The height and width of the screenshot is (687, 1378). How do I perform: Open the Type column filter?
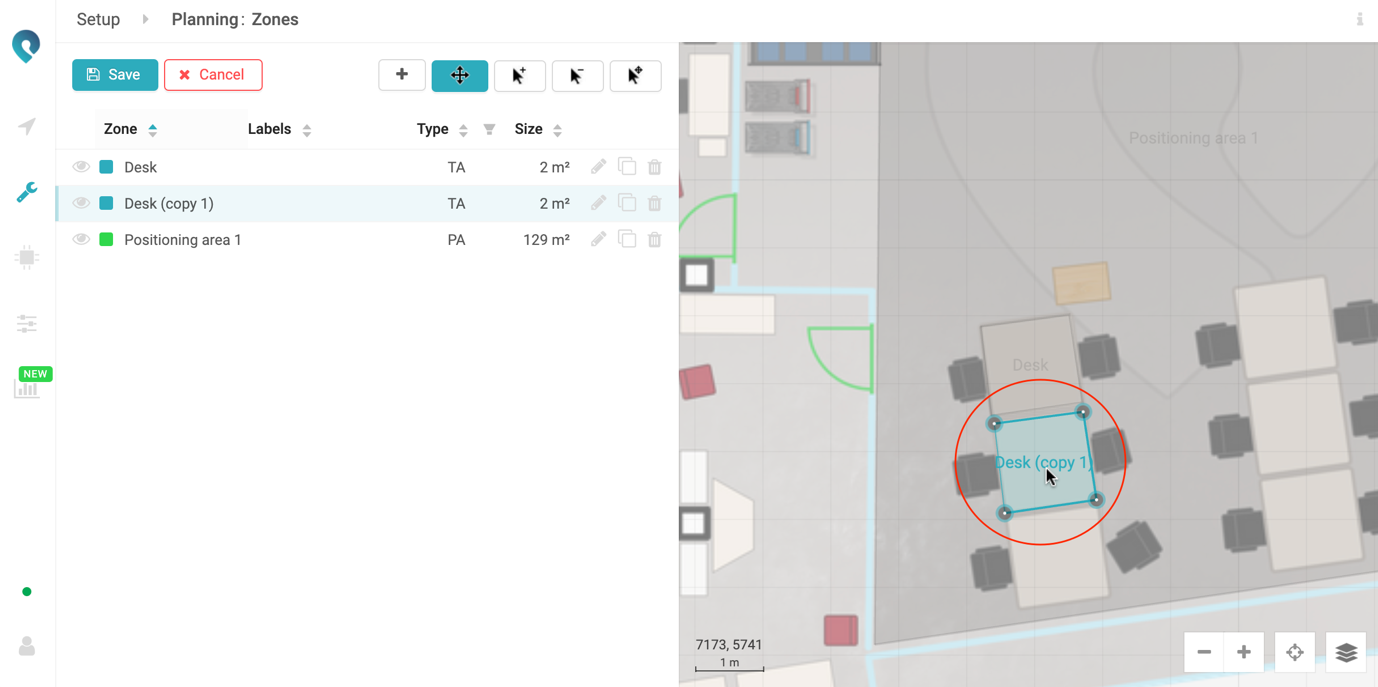pyautogui.click(x=489, y=129)
